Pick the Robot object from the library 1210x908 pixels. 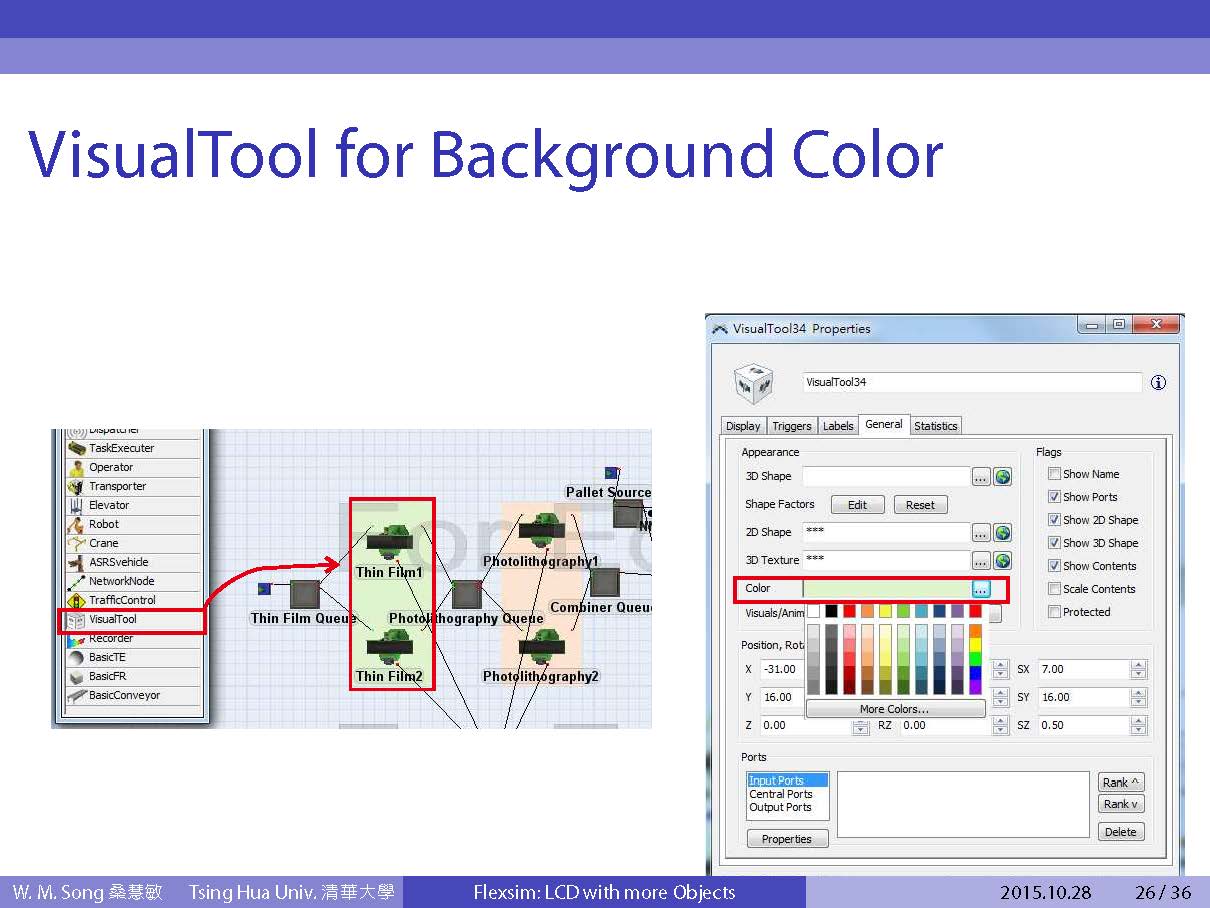76,524
